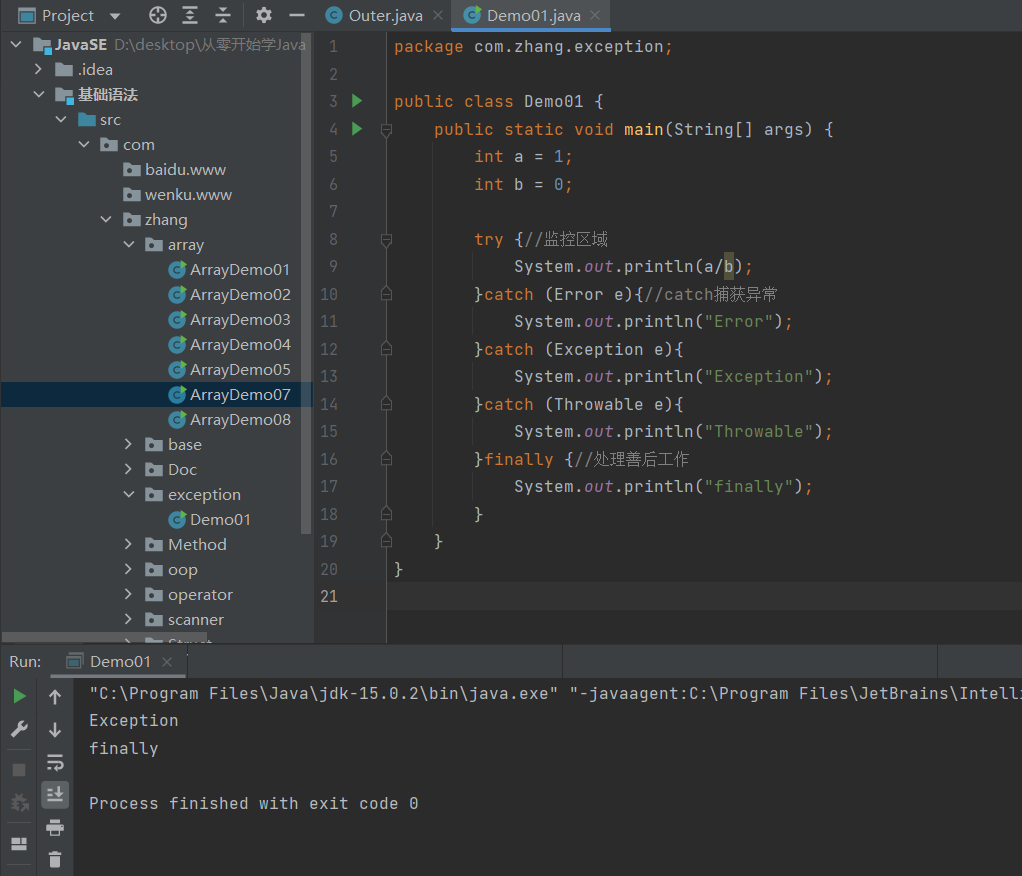Rerun Demo01 with the green play button
The image size is (1022, 876).
point(19,696)
